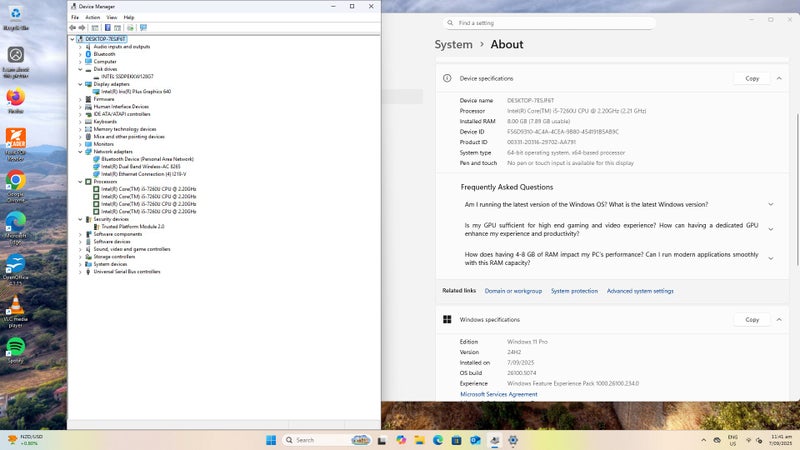This screenshot has width=800, height=450.
Task: Collapse the Network adapters node
Action: pyautogui.click(x=80, y=151)
